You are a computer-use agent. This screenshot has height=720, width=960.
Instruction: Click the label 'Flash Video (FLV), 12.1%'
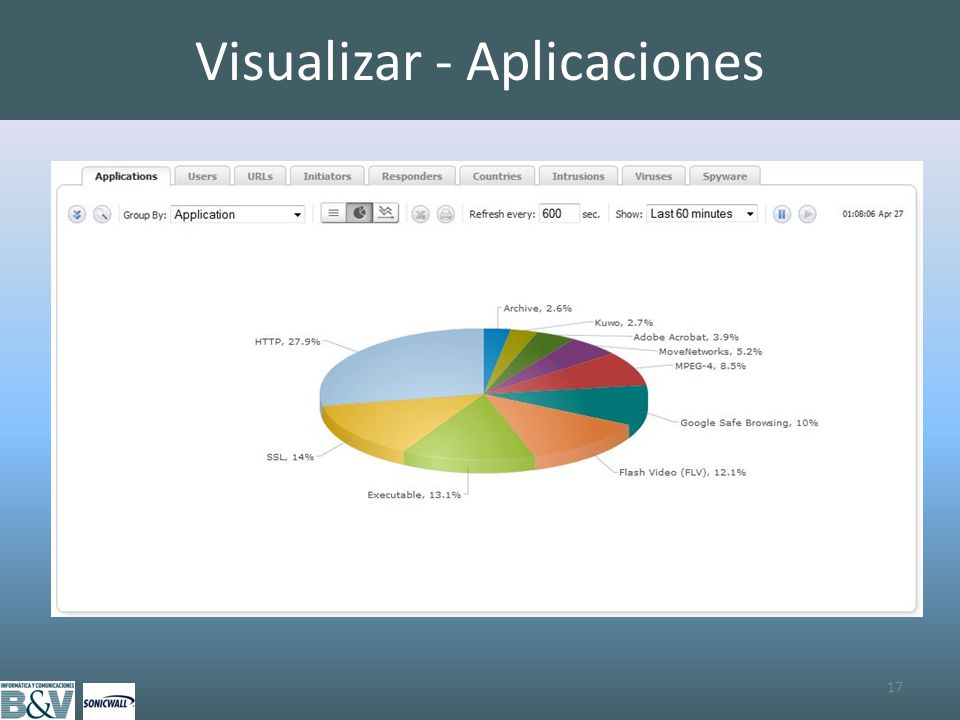pyautogui.click(x=682, y=472)
